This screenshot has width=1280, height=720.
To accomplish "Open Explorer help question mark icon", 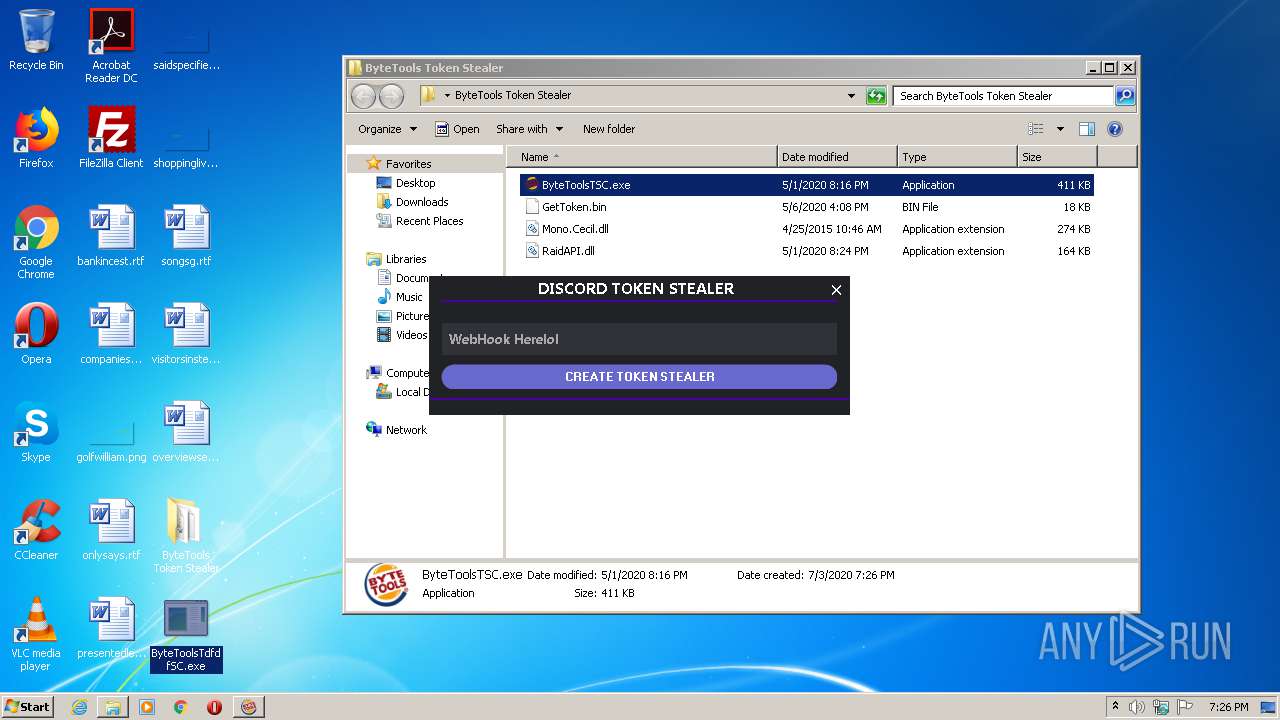I will tap(1115, 129).
